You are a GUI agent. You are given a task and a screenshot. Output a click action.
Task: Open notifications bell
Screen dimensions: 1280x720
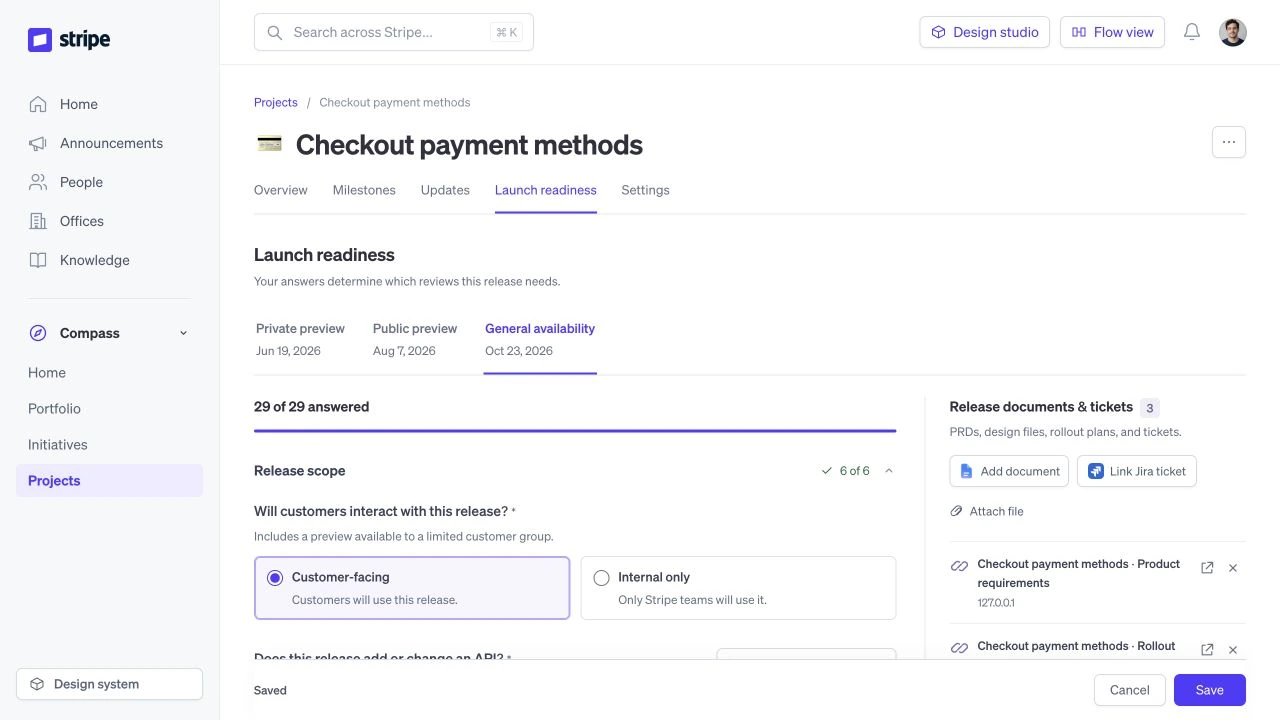point(1192,32)
